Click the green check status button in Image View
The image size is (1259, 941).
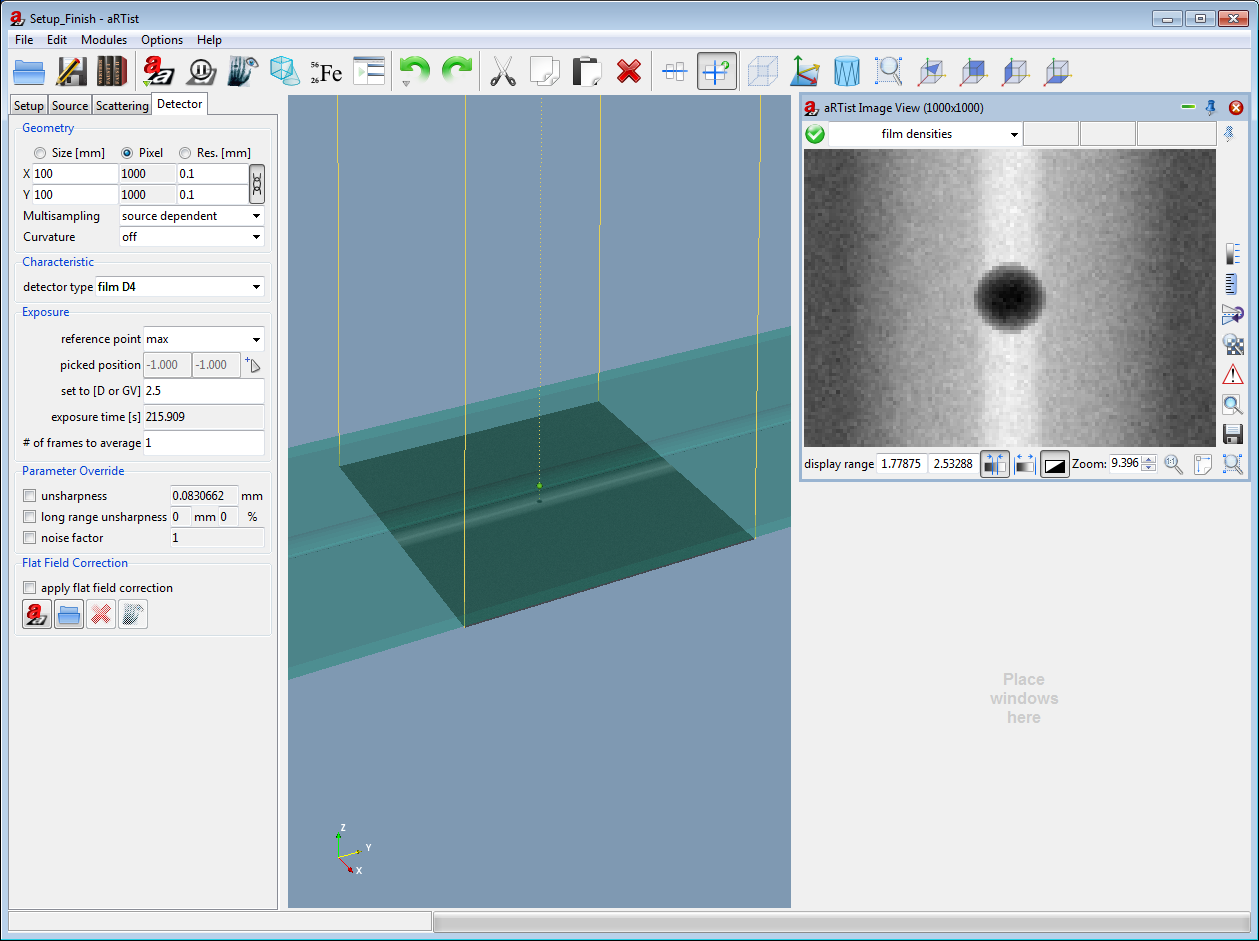(815, 134)
